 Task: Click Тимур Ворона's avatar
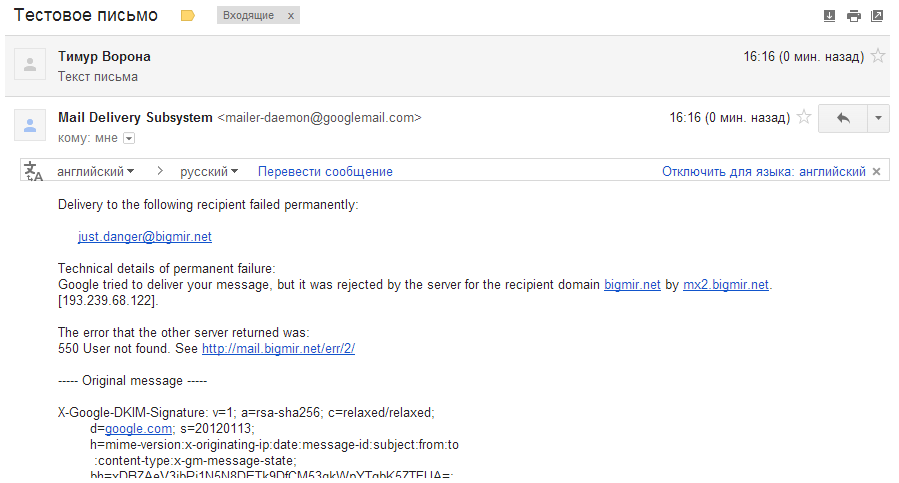point(30,66)
